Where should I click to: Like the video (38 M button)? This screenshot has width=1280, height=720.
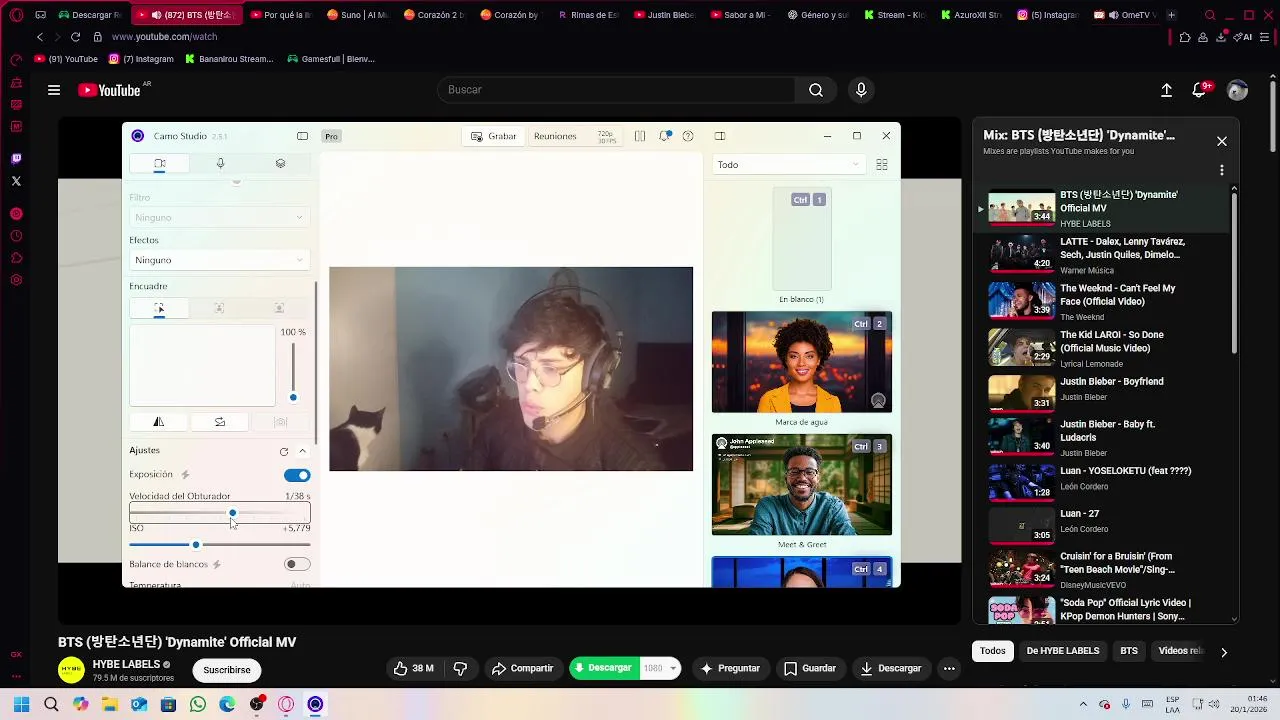[414, 668]
